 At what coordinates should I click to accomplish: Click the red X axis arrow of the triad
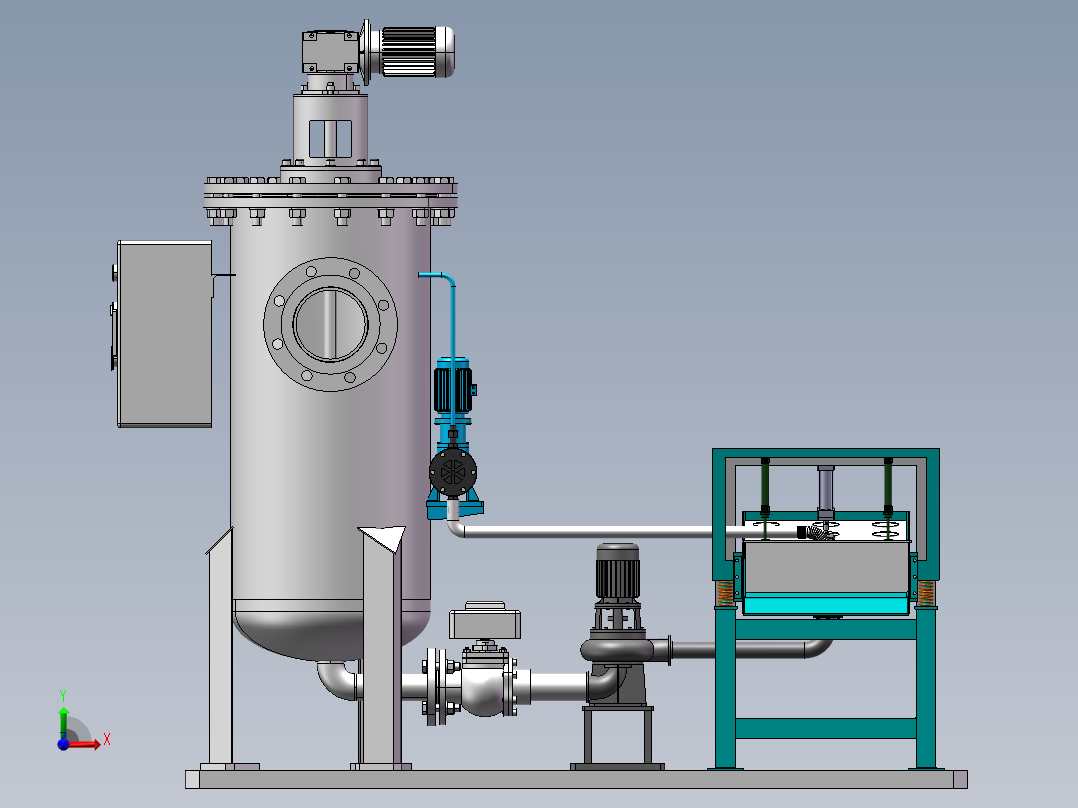85,744
